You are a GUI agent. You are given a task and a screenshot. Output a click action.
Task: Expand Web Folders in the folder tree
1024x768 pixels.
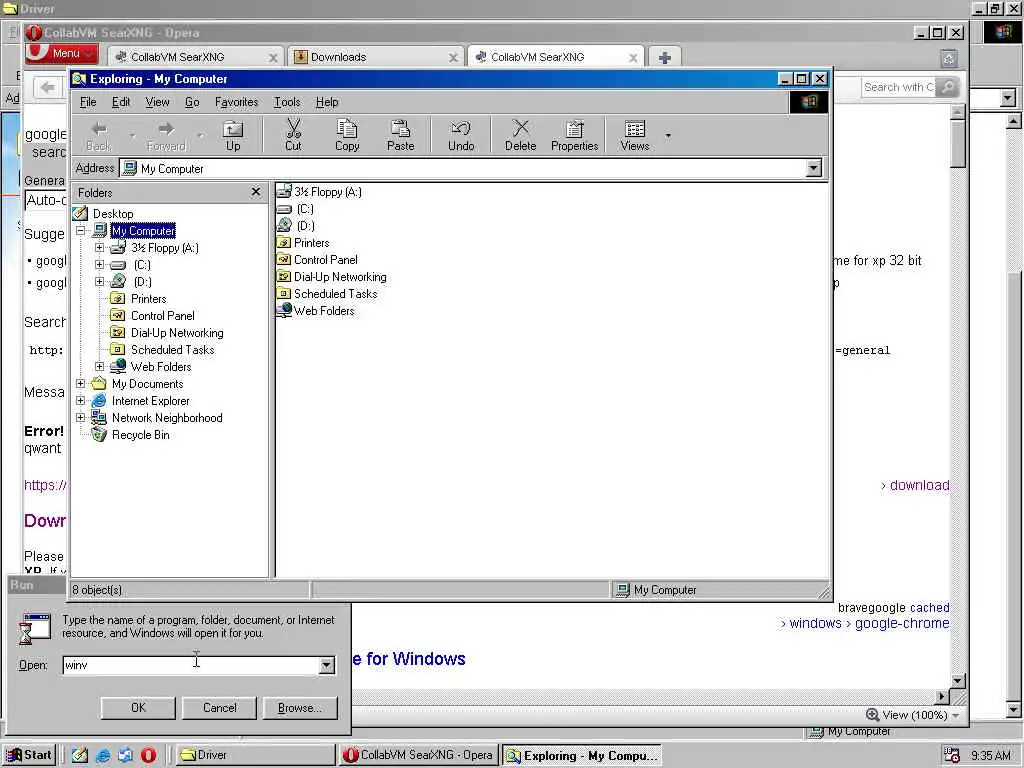click(x=99, y=366)
